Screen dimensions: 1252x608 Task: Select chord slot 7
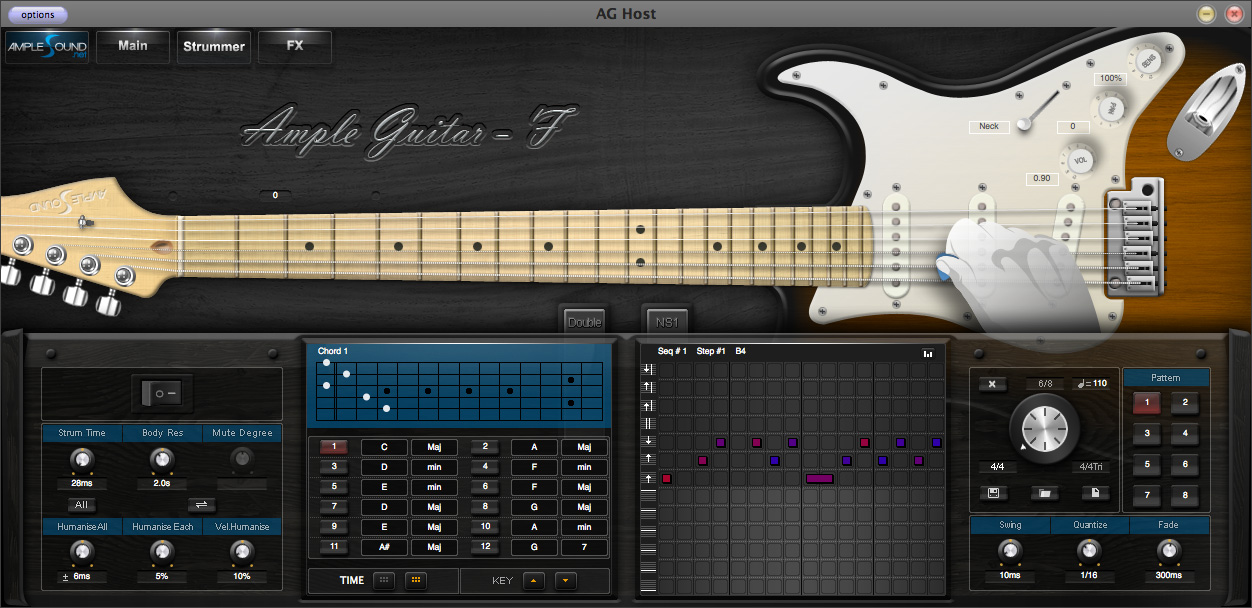coord(334,507)
